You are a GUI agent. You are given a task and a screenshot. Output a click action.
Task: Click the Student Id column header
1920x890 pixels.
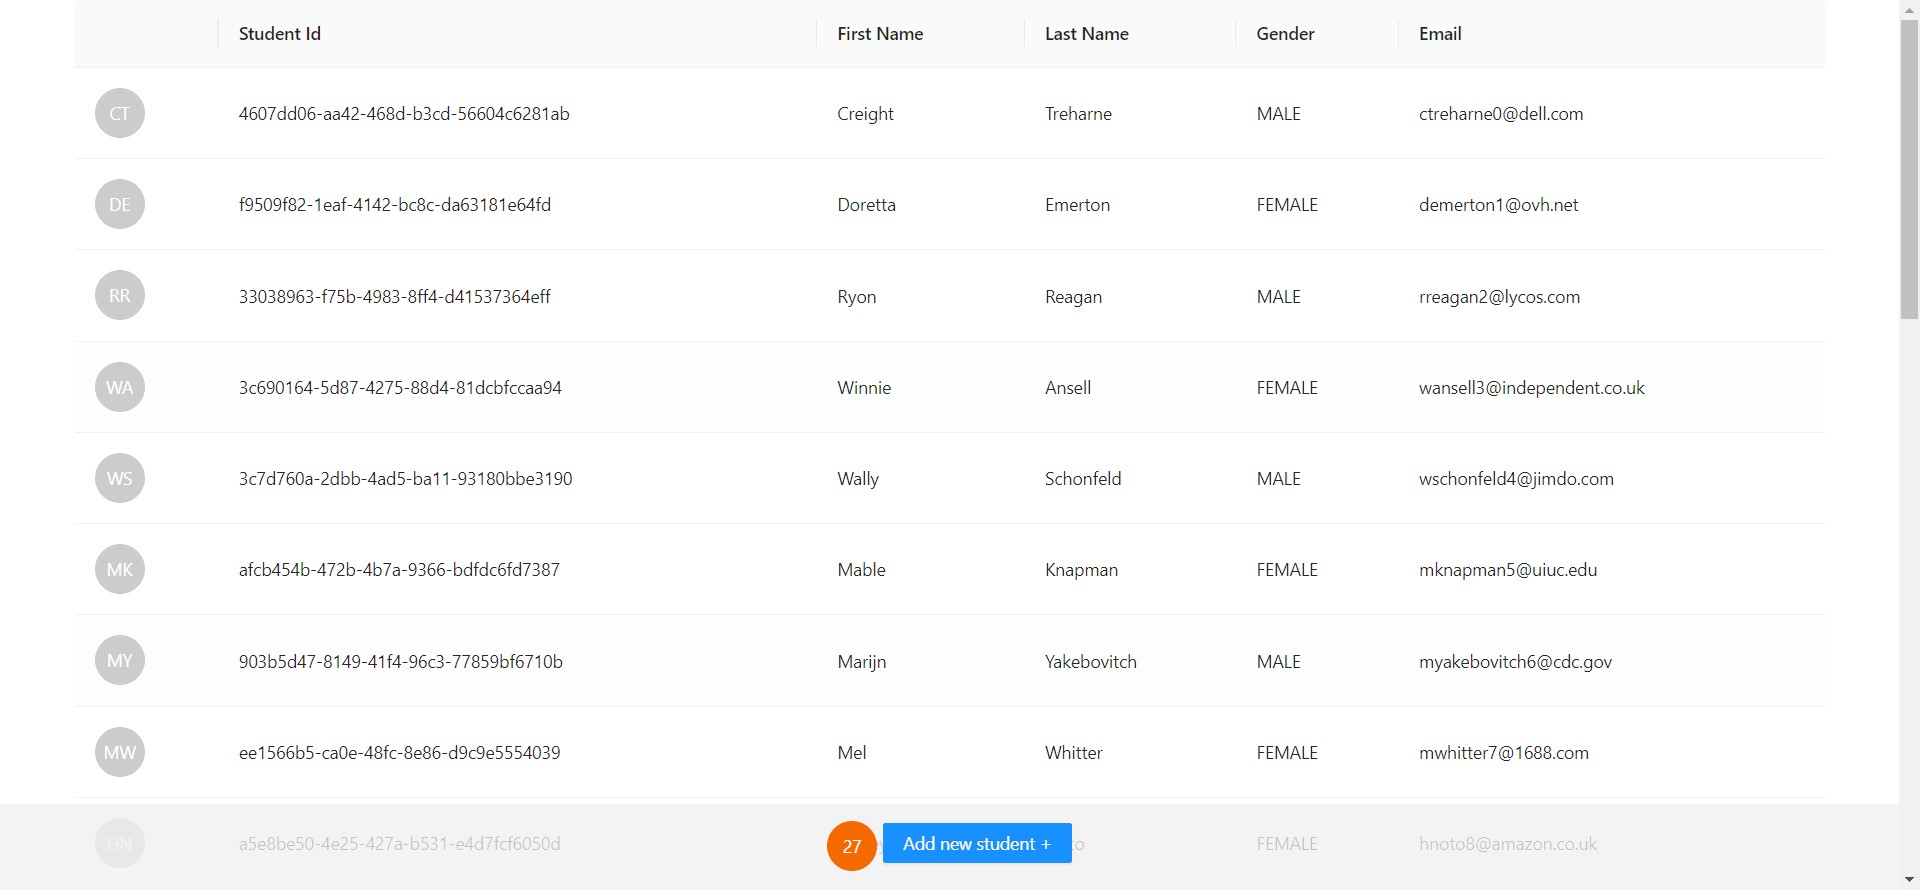[x=280, y=34]
